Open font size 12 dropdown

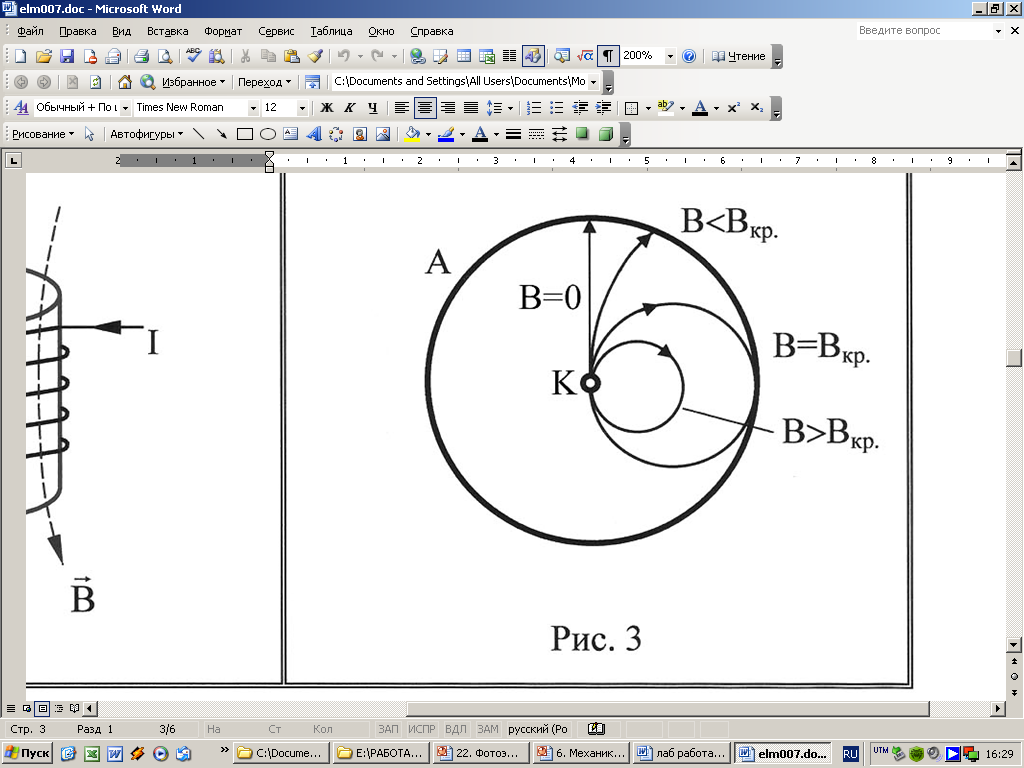coord(302,108)
